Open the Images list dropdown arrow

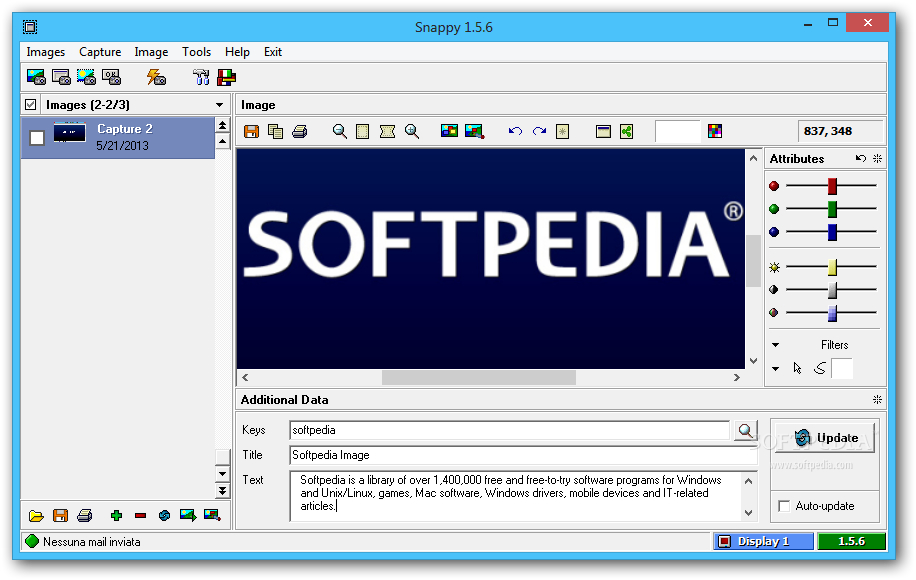point(220,105)
